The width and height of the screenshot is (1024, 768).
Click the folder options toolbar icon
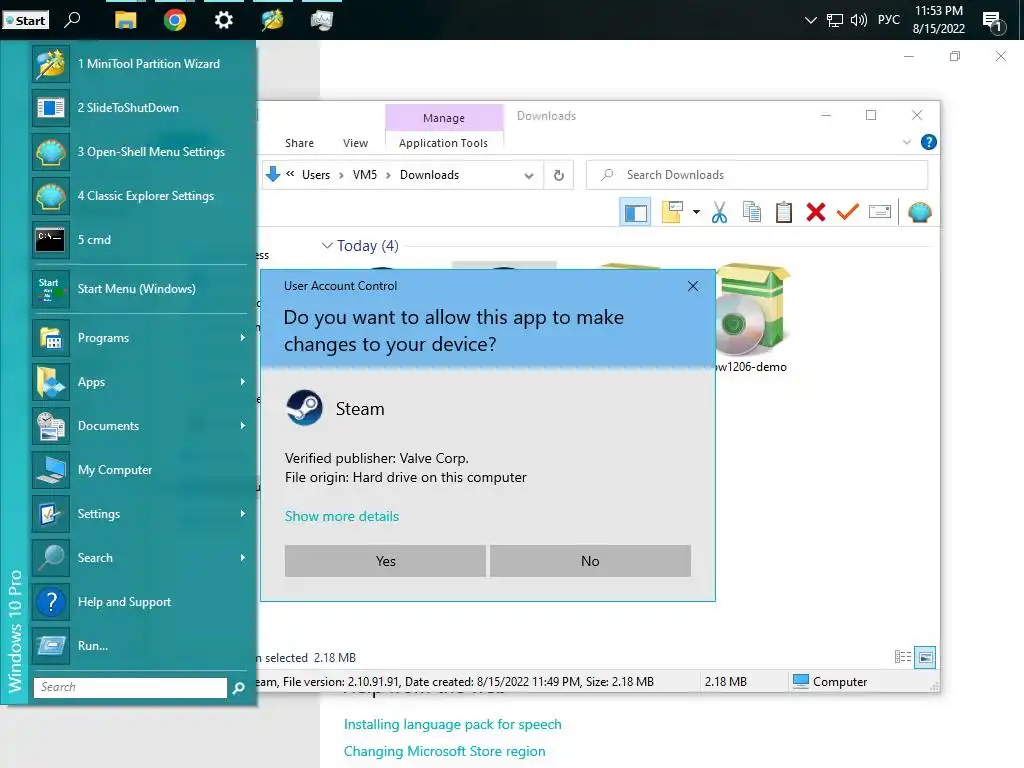click(x=672, y=212)
